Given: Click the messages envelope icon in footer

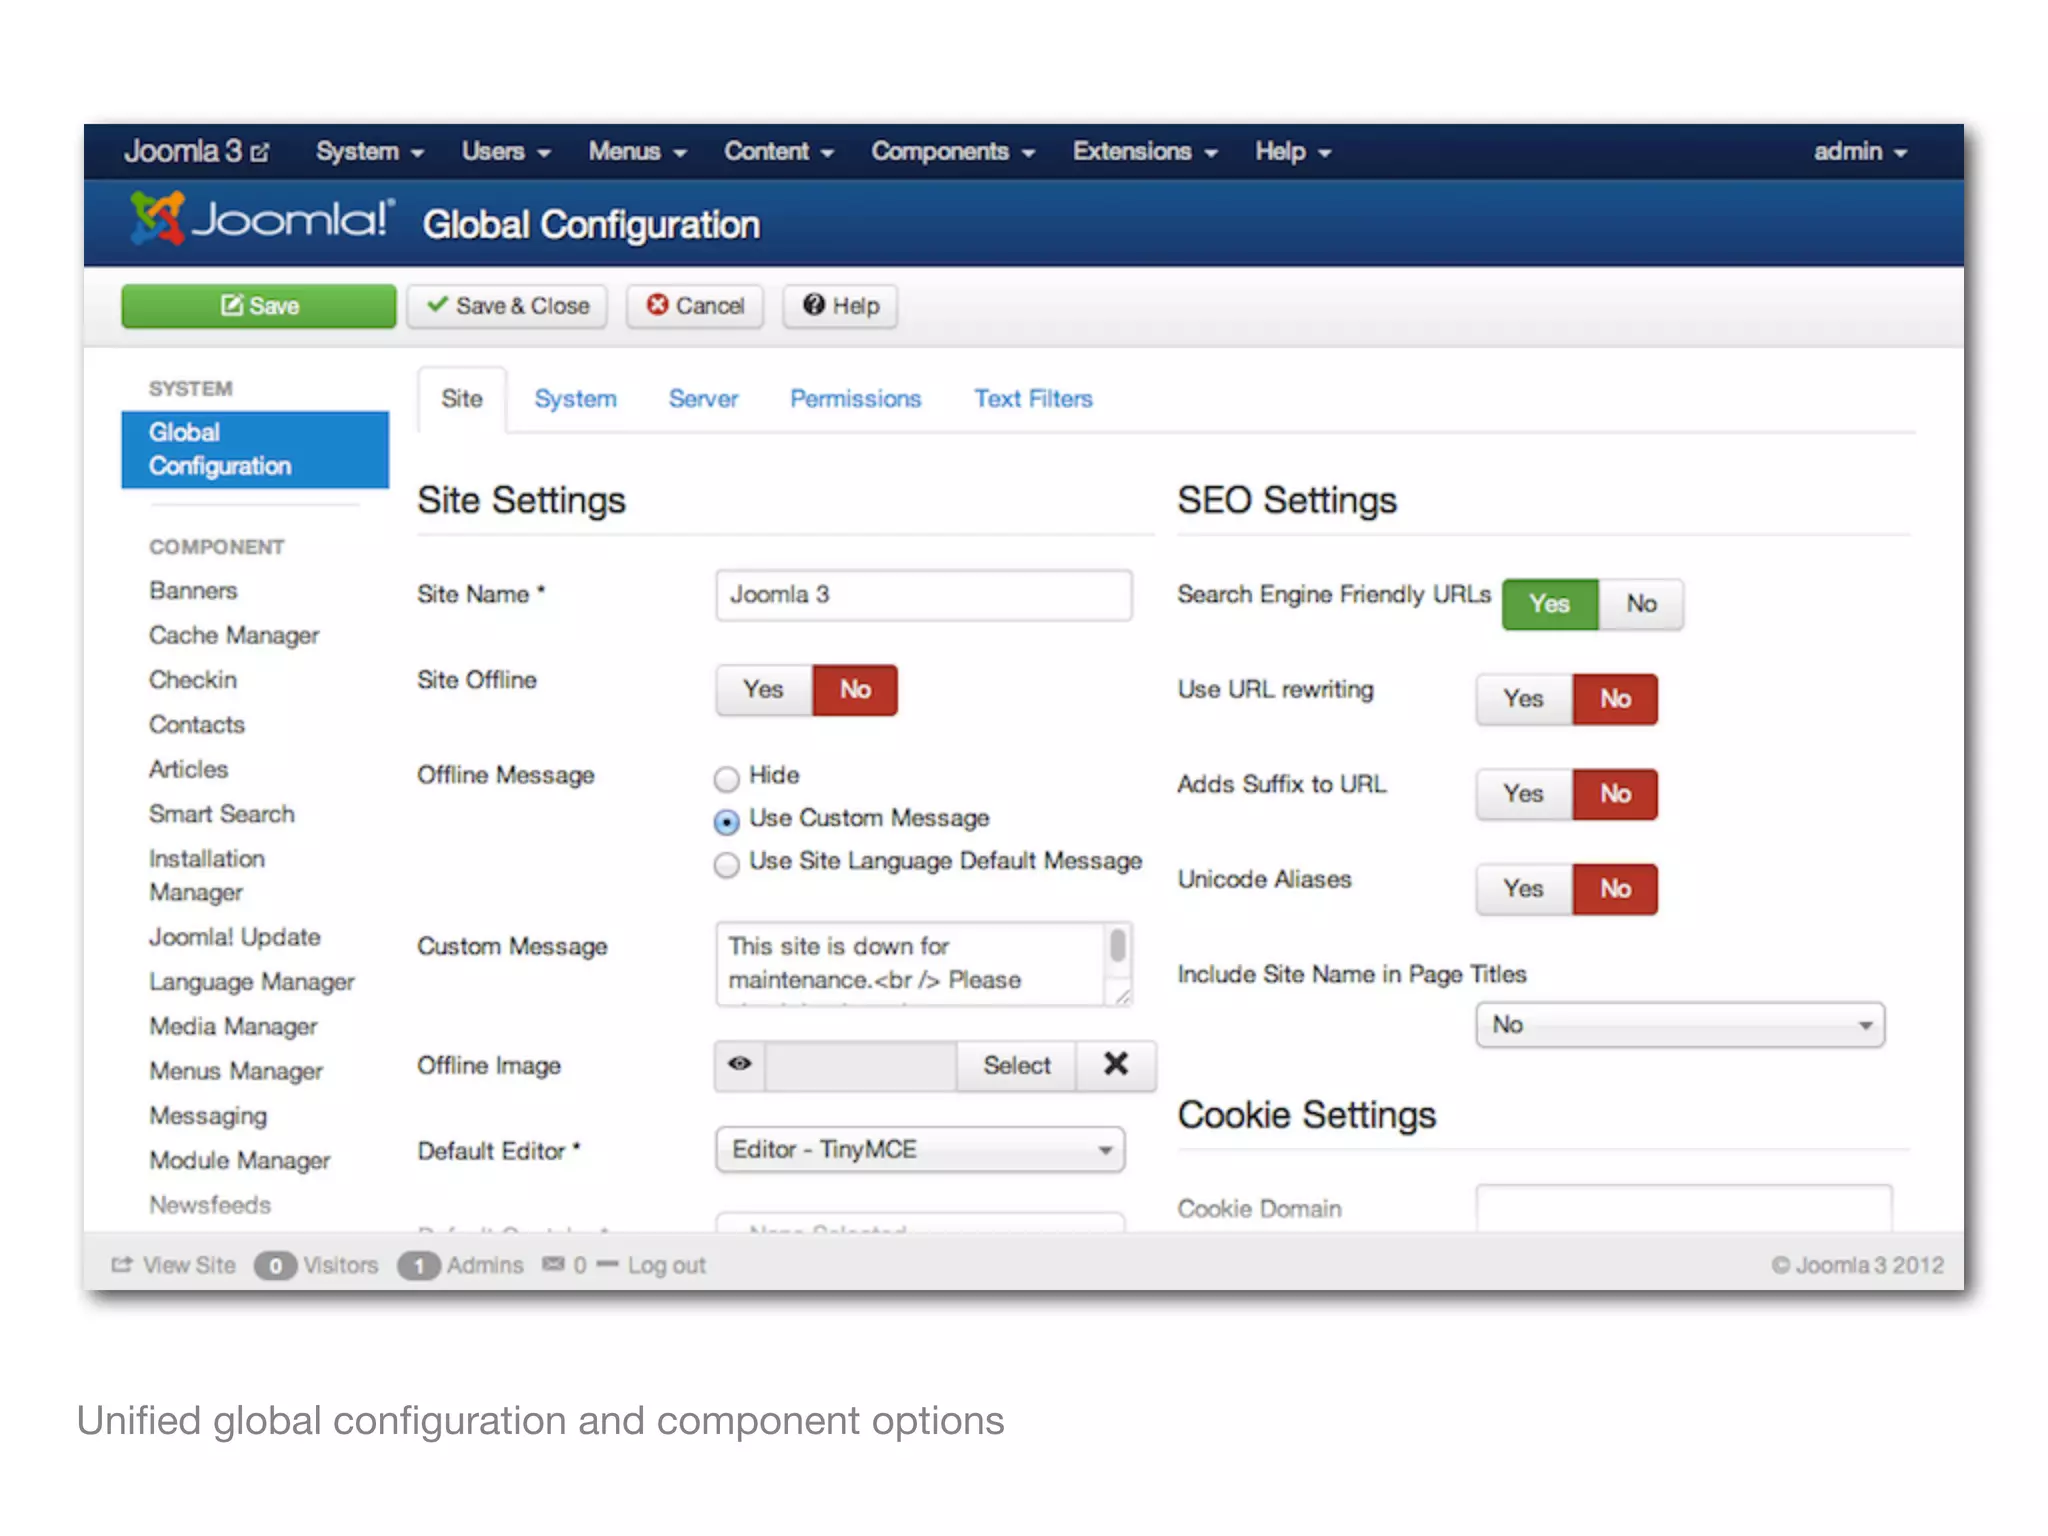Looking at the screenshot, I should (x=553, y=1264).
